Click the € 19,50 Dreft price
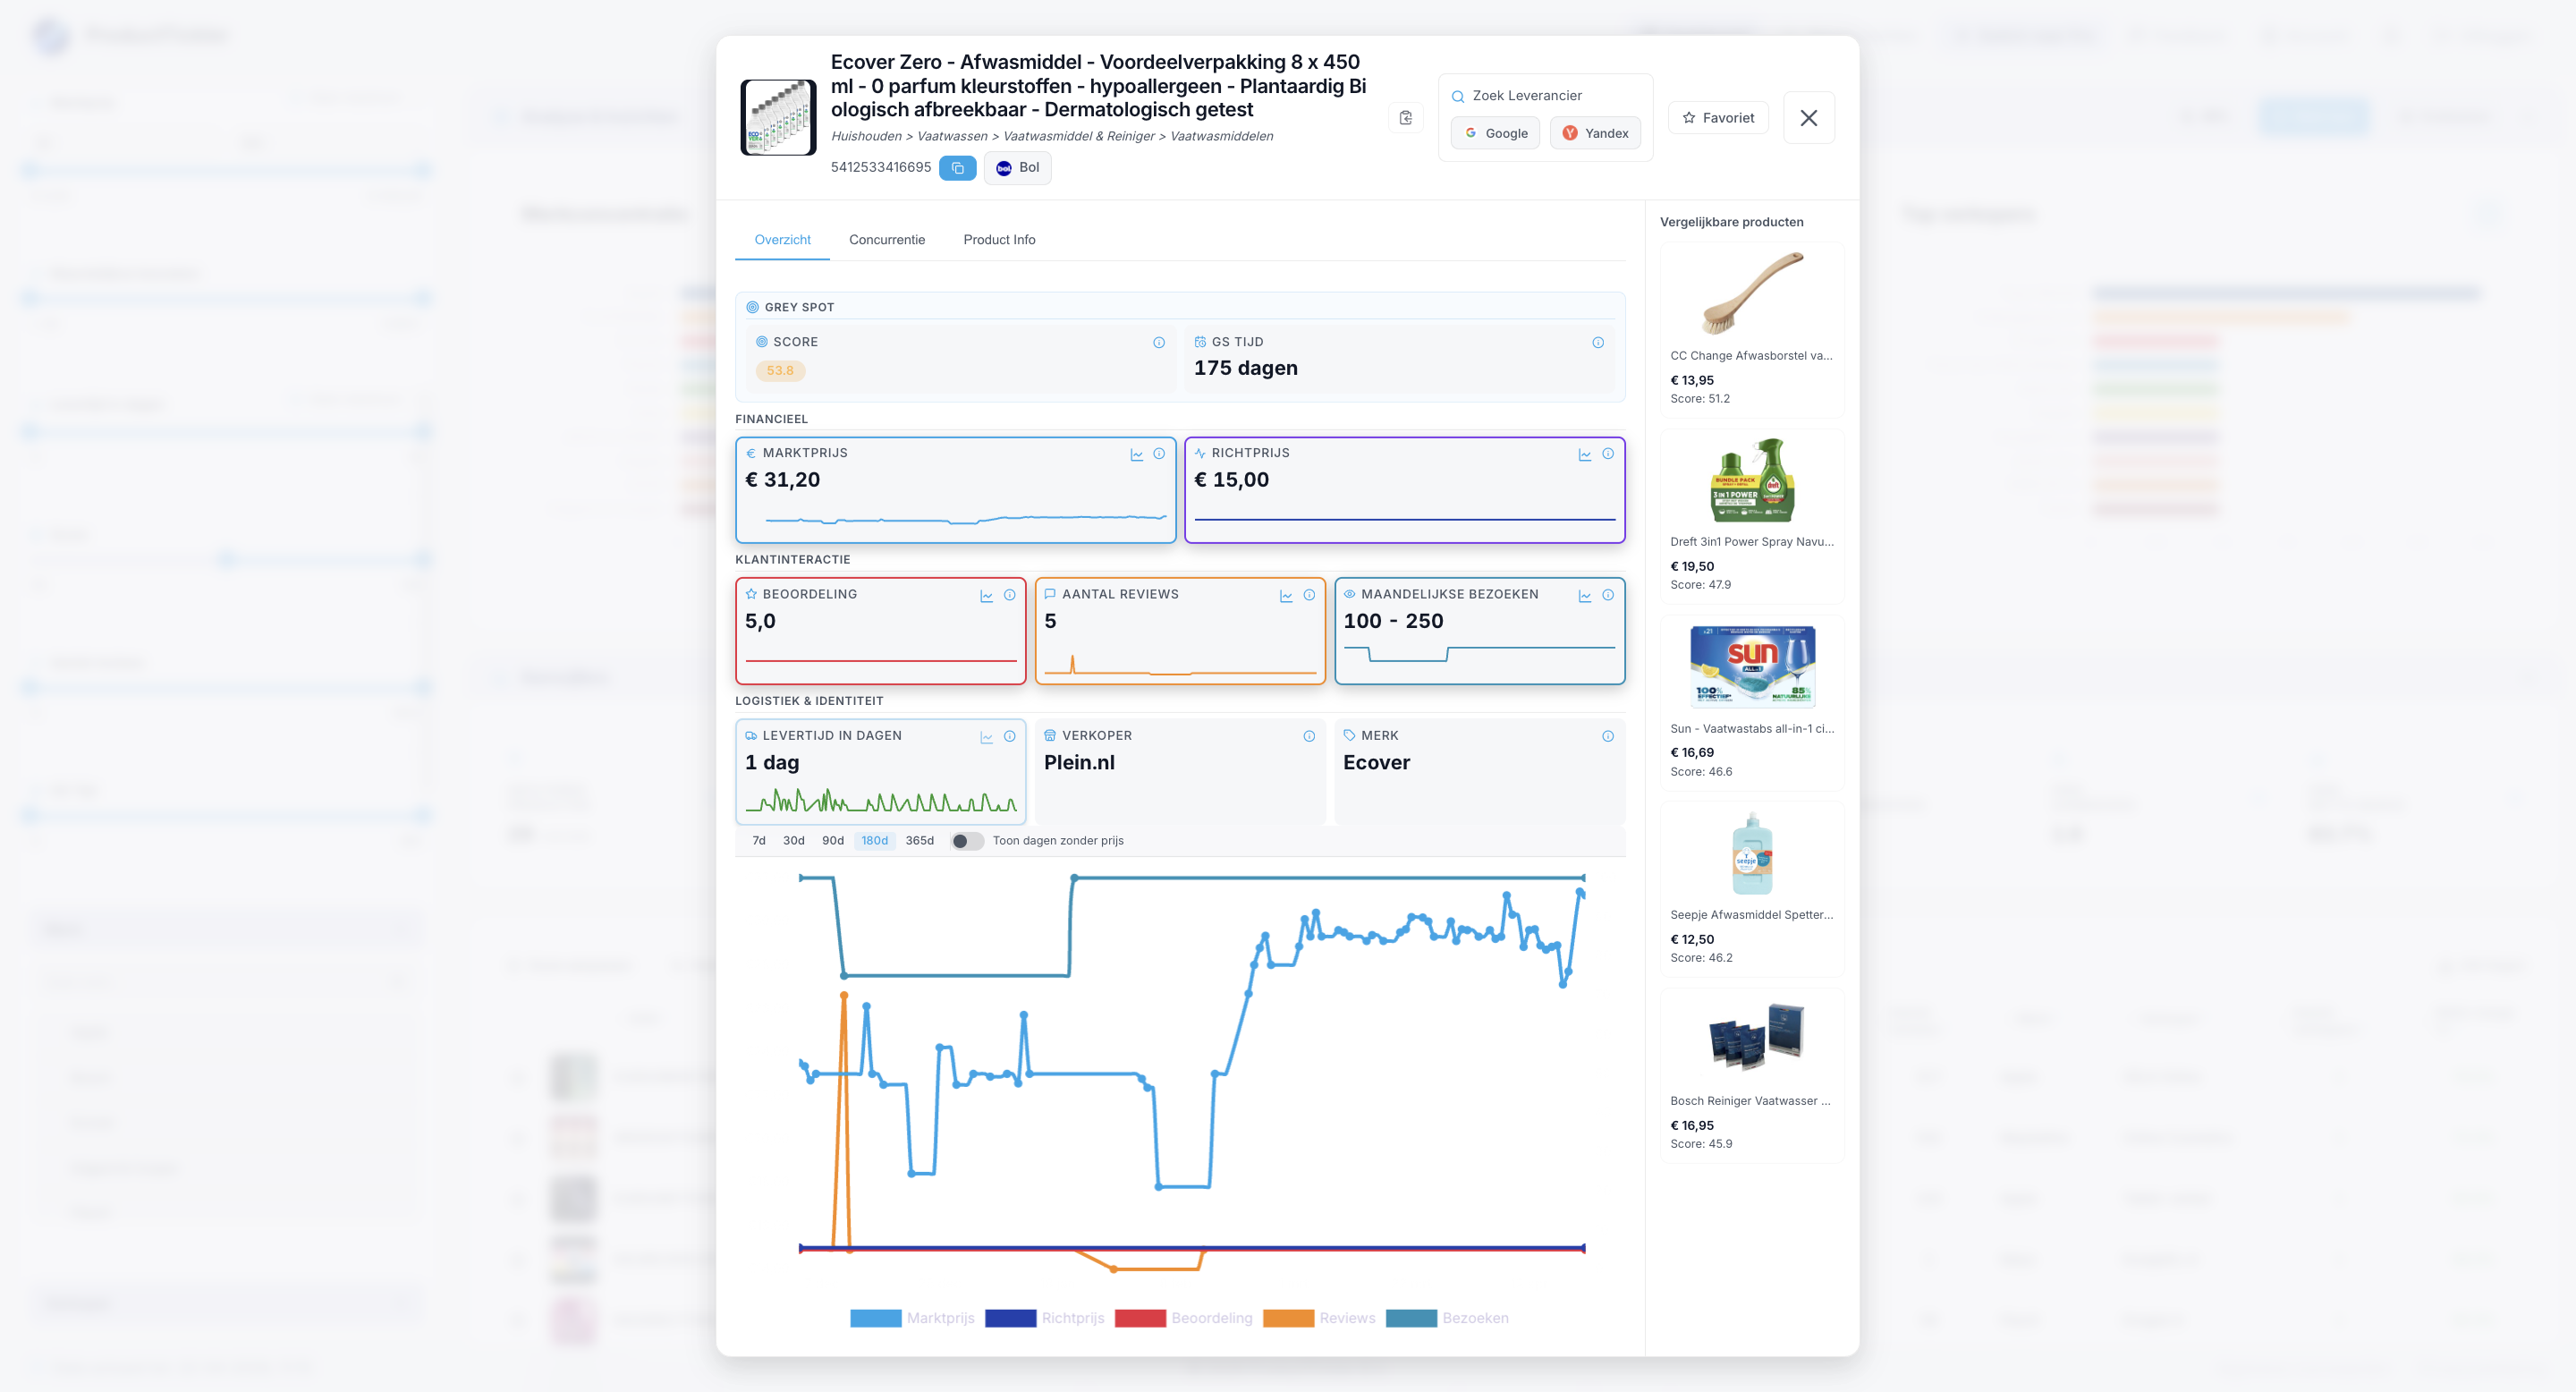Viewport: 2576px width, 1392px height. click(x=1692, y=567)
